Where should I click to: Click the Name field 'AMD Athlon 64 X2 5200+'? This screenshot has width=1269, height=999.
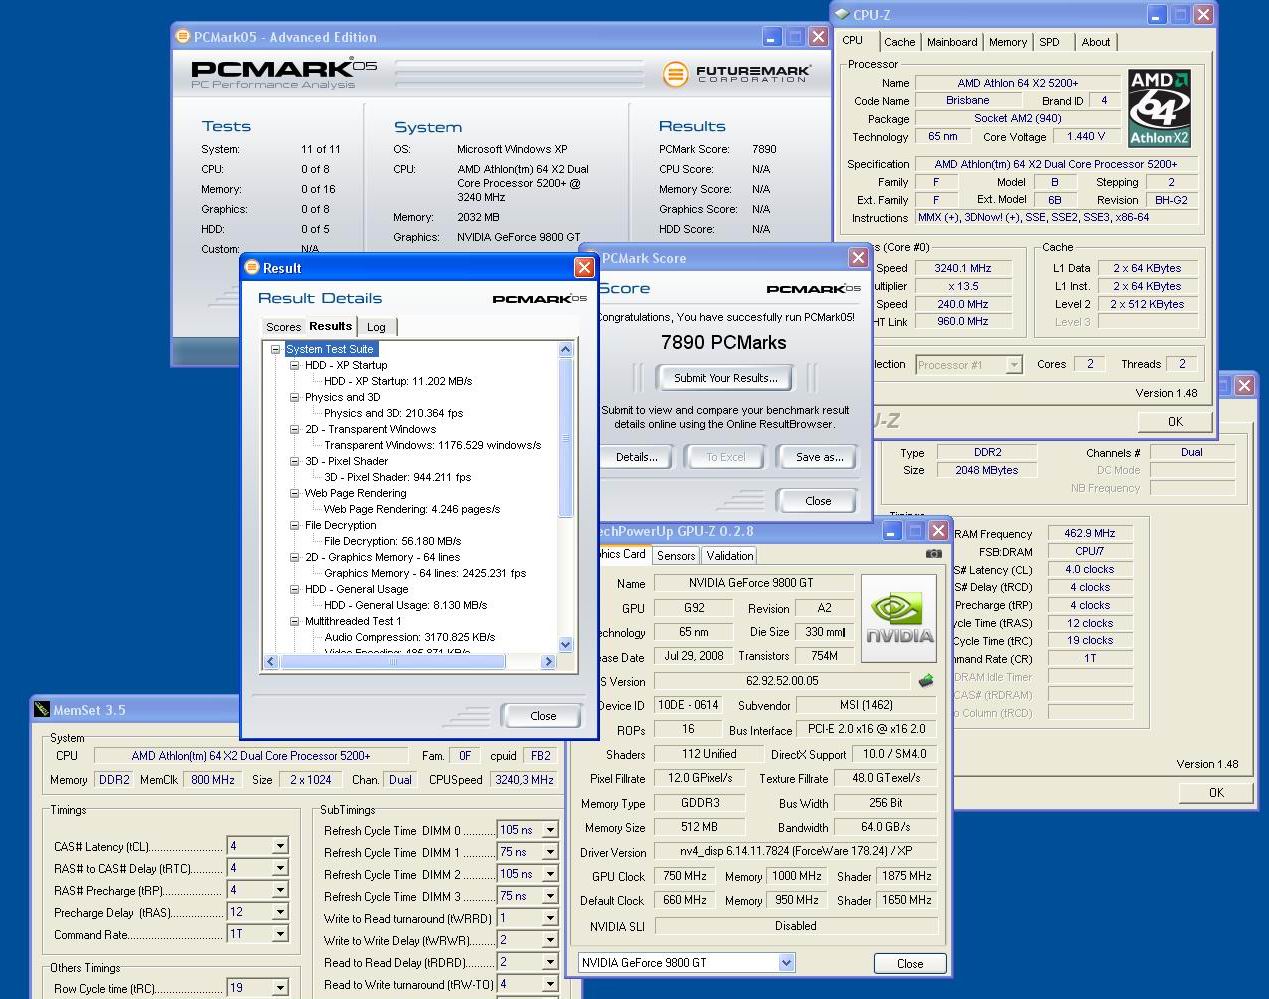point(1018,83)
